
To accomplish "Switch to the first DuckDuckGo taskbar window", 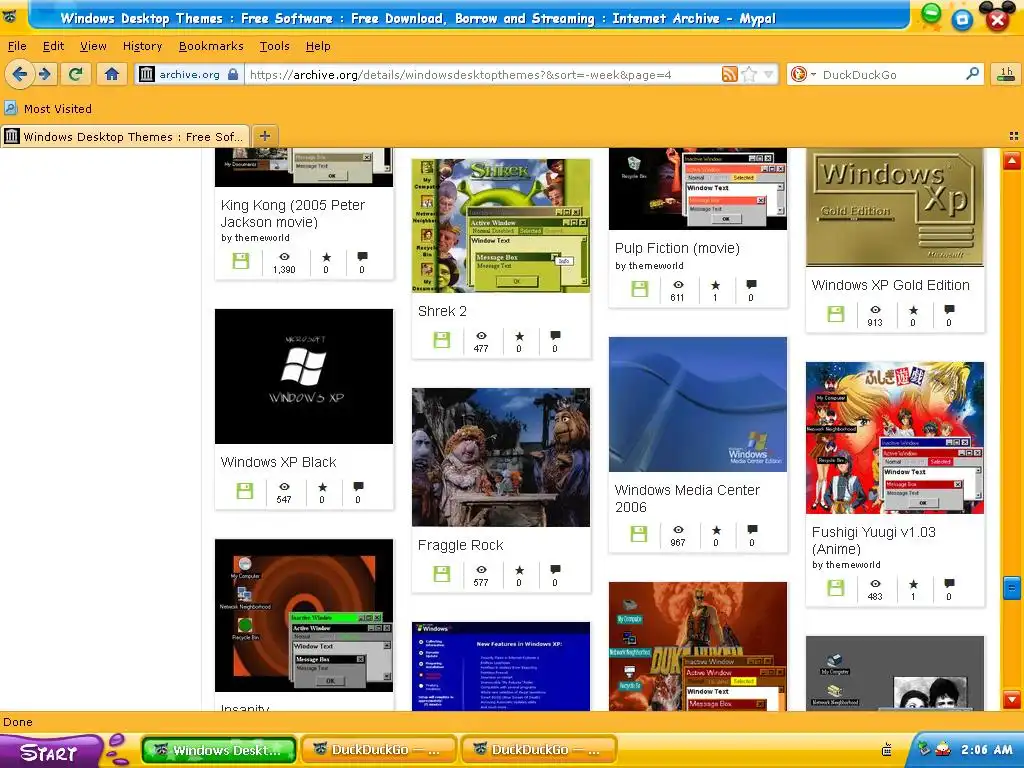I will [x=379, y=750].
